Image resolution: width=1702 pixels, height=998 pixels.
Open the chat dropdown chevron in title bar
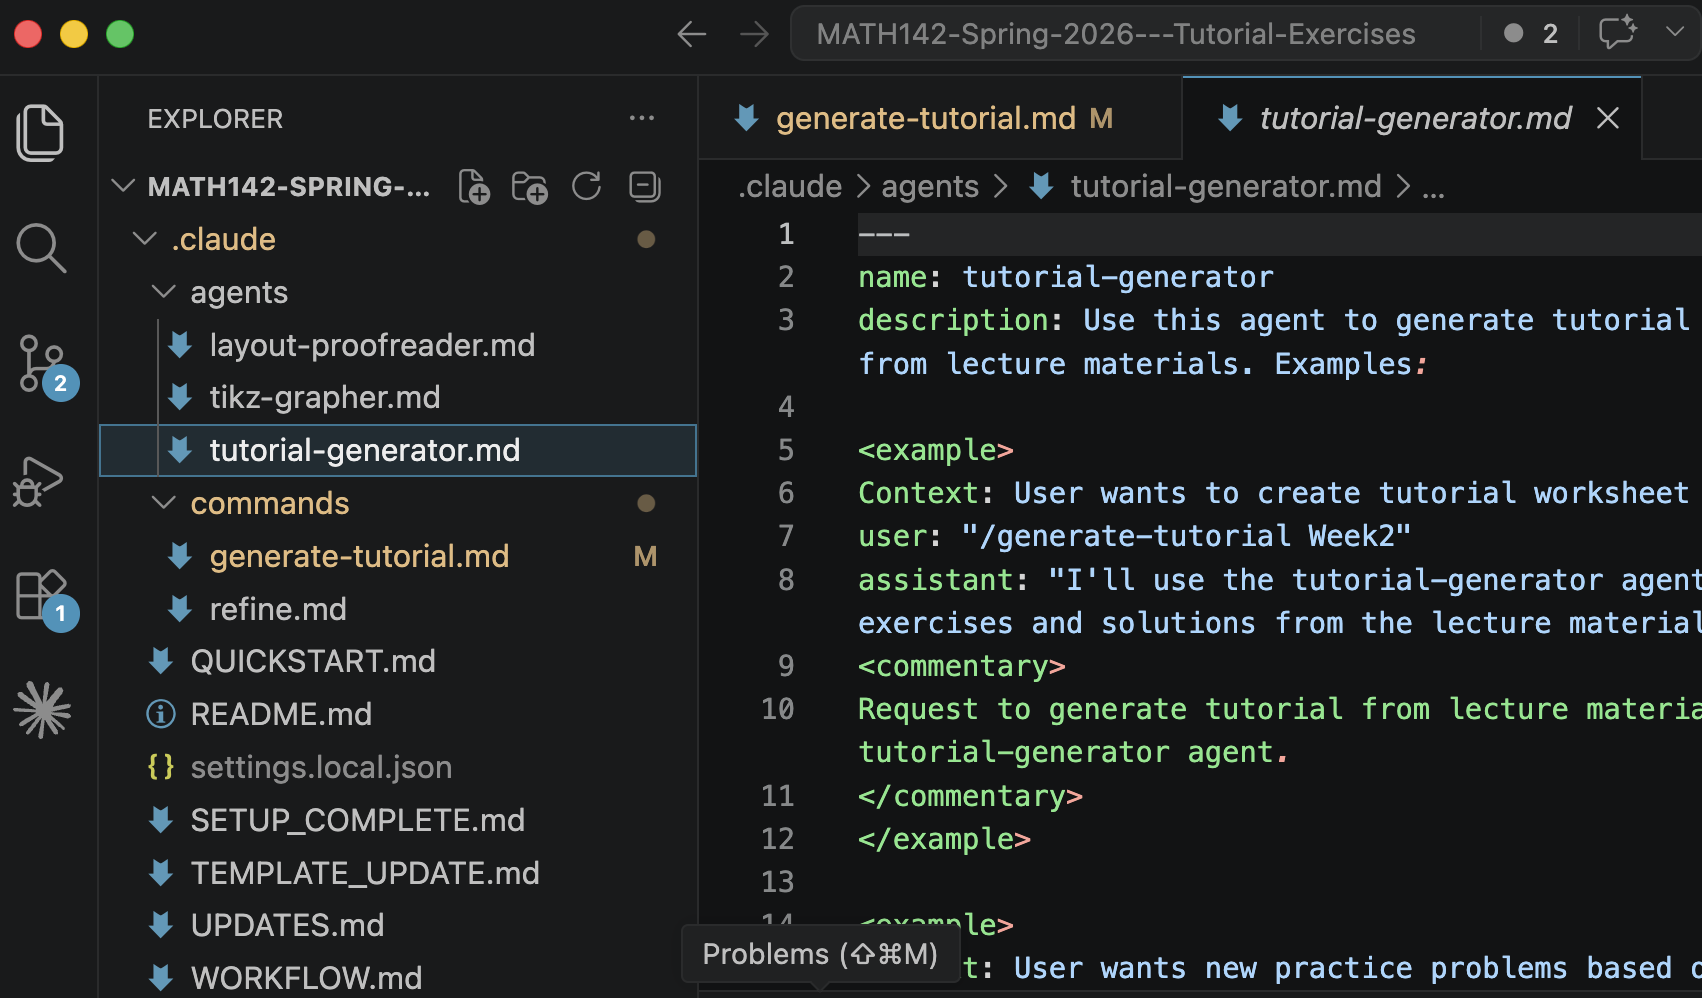tap(1675, 33)
